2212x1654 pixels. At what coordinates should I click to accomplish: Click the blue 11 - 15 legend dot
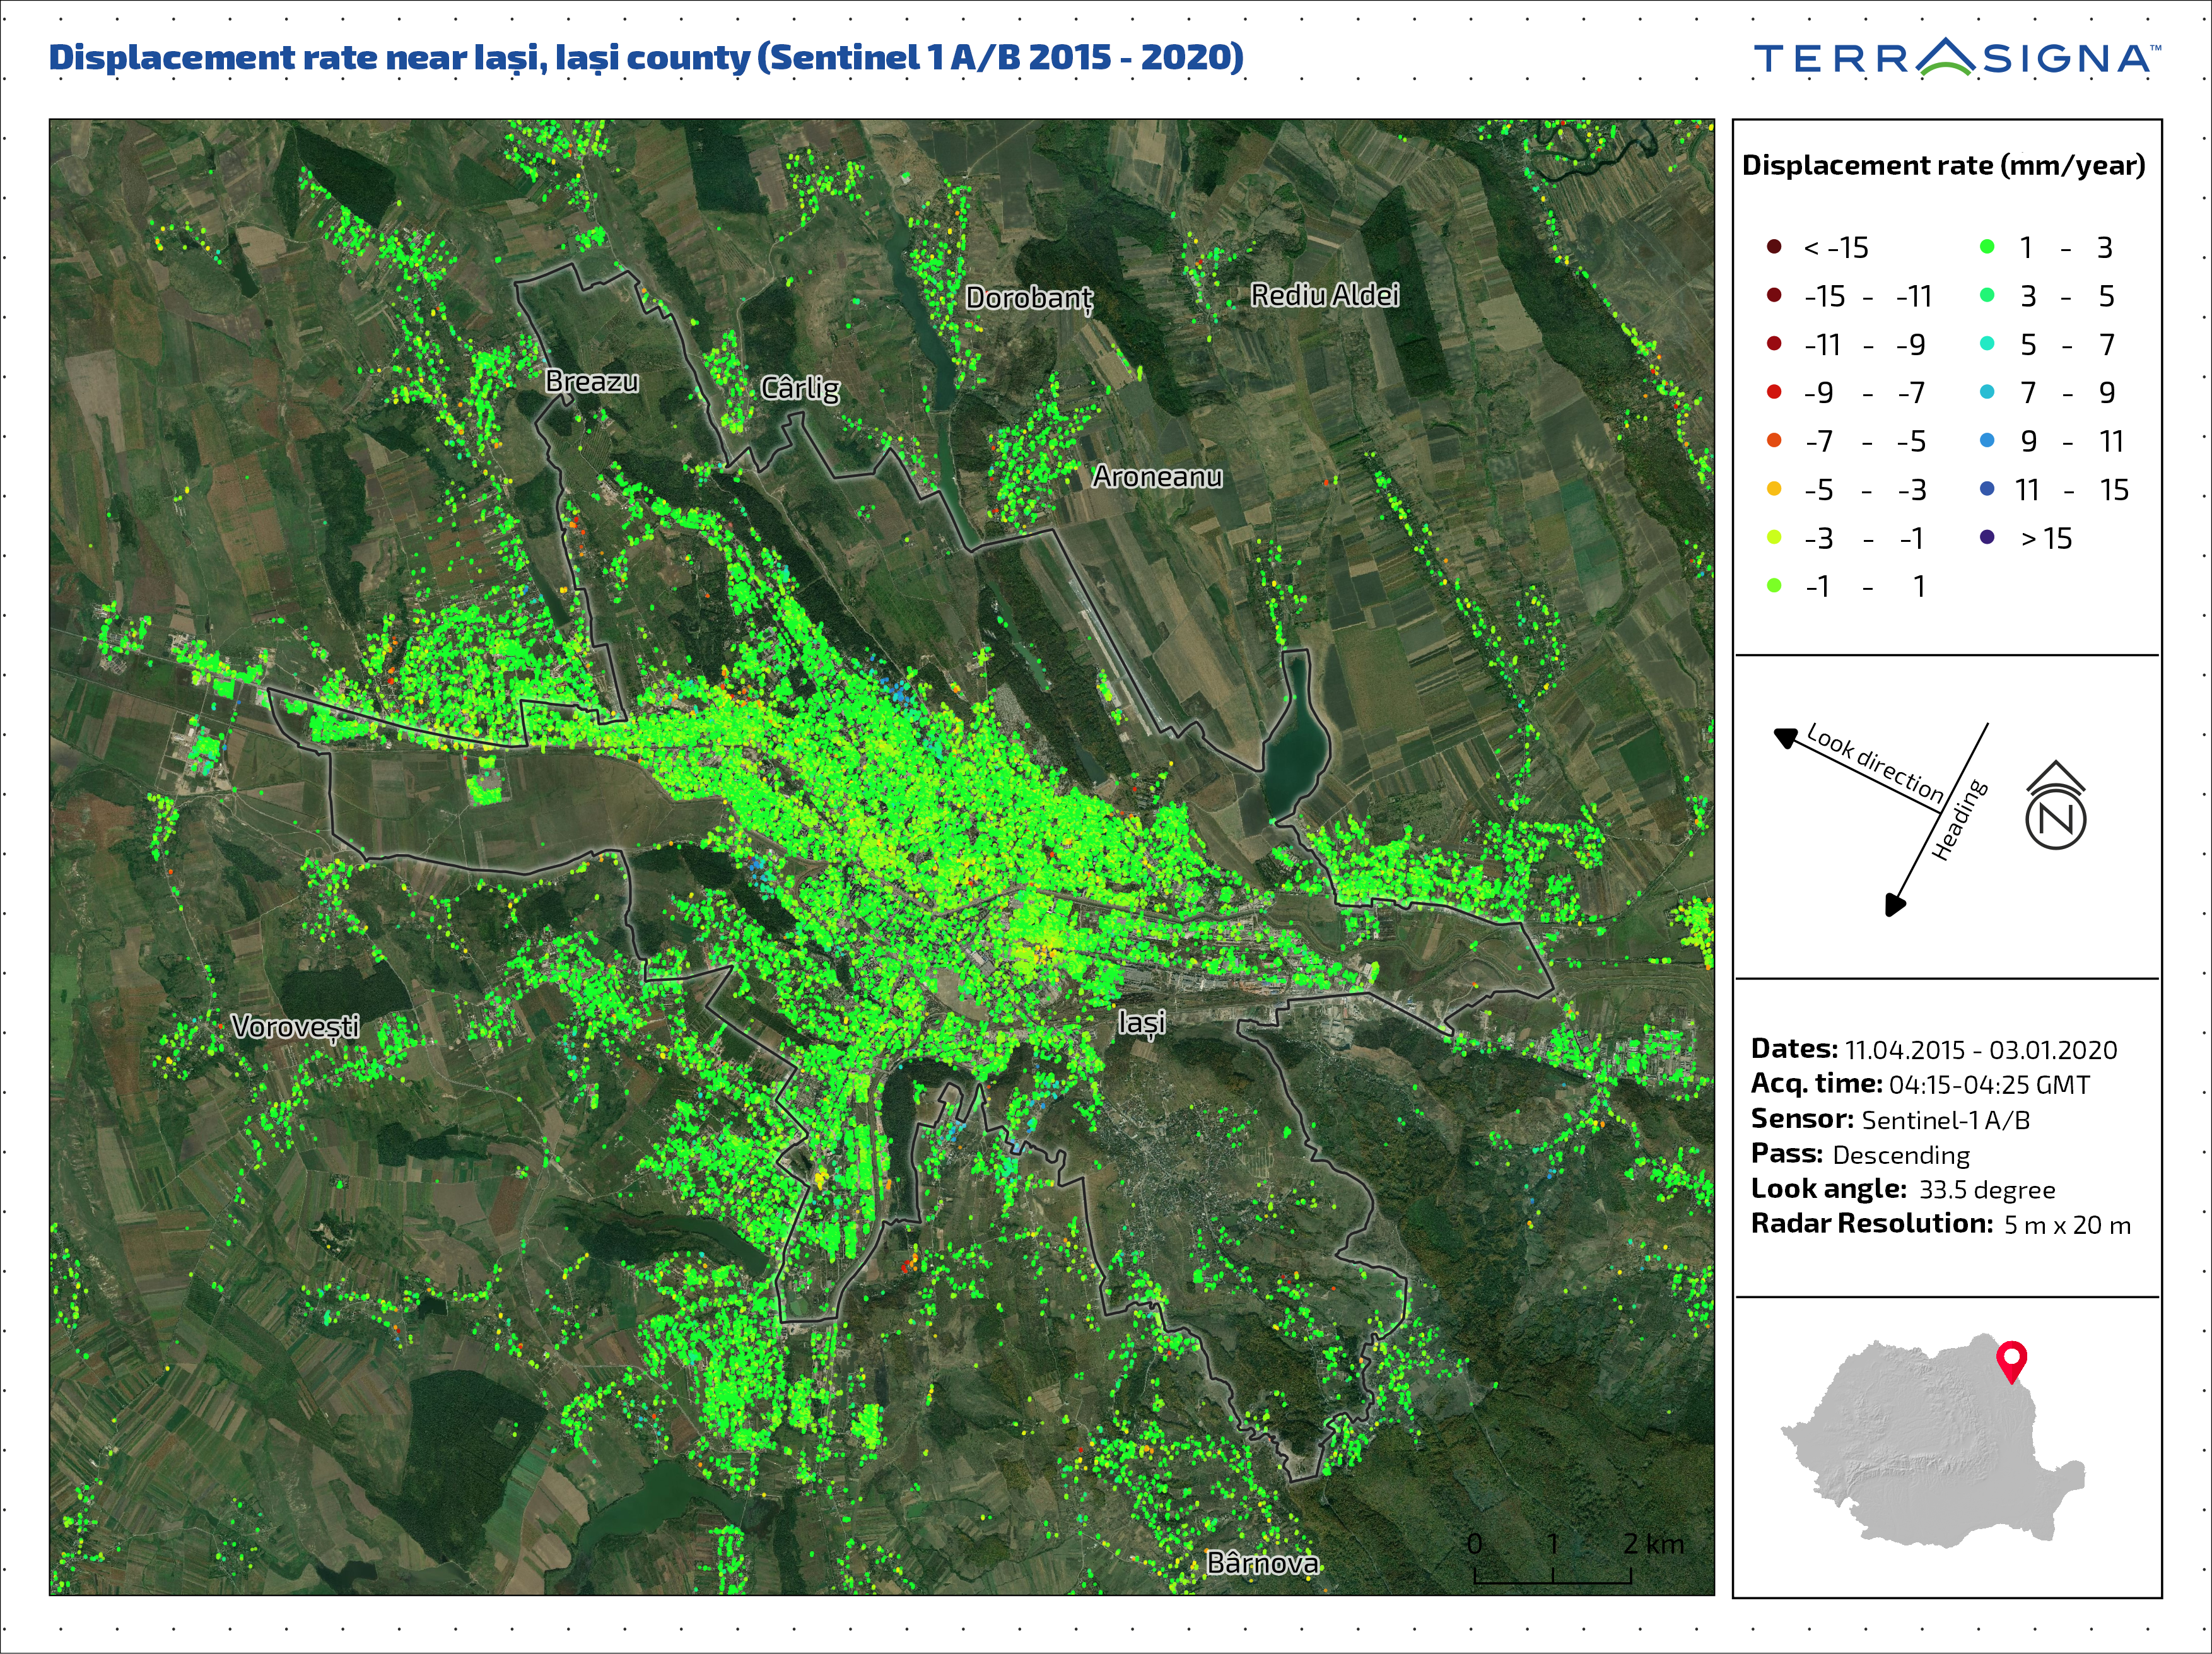pos(1987,489)
